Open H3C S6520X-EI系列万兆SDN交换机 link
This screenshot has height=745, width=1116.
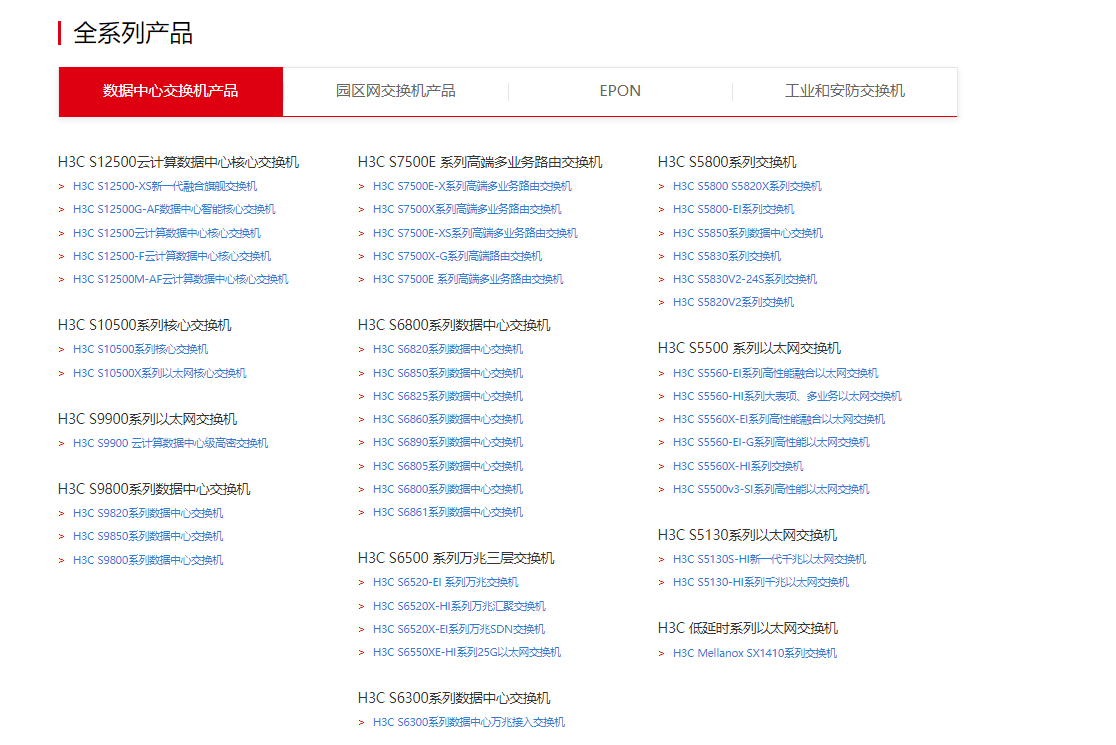click(459, 630)
